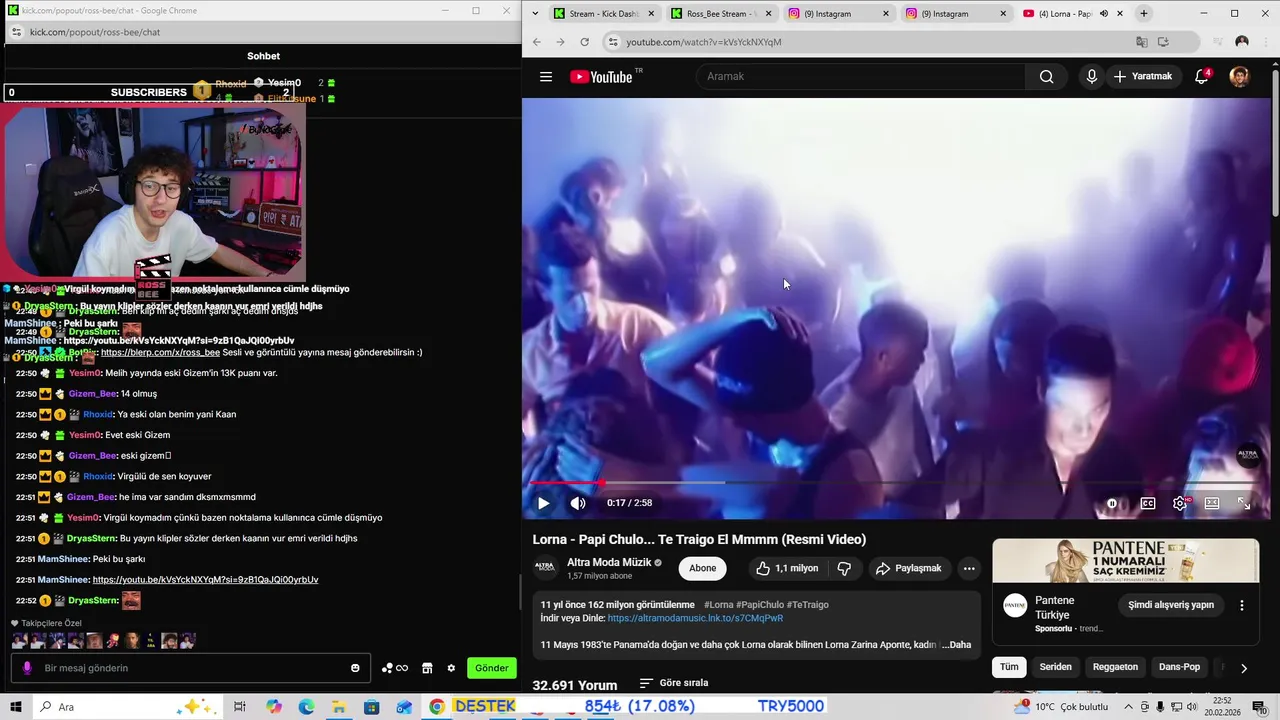The width and height of the screenshot is (1280, 720).
Task: Start voice search with the microphone
Action: pos(1092,77)
